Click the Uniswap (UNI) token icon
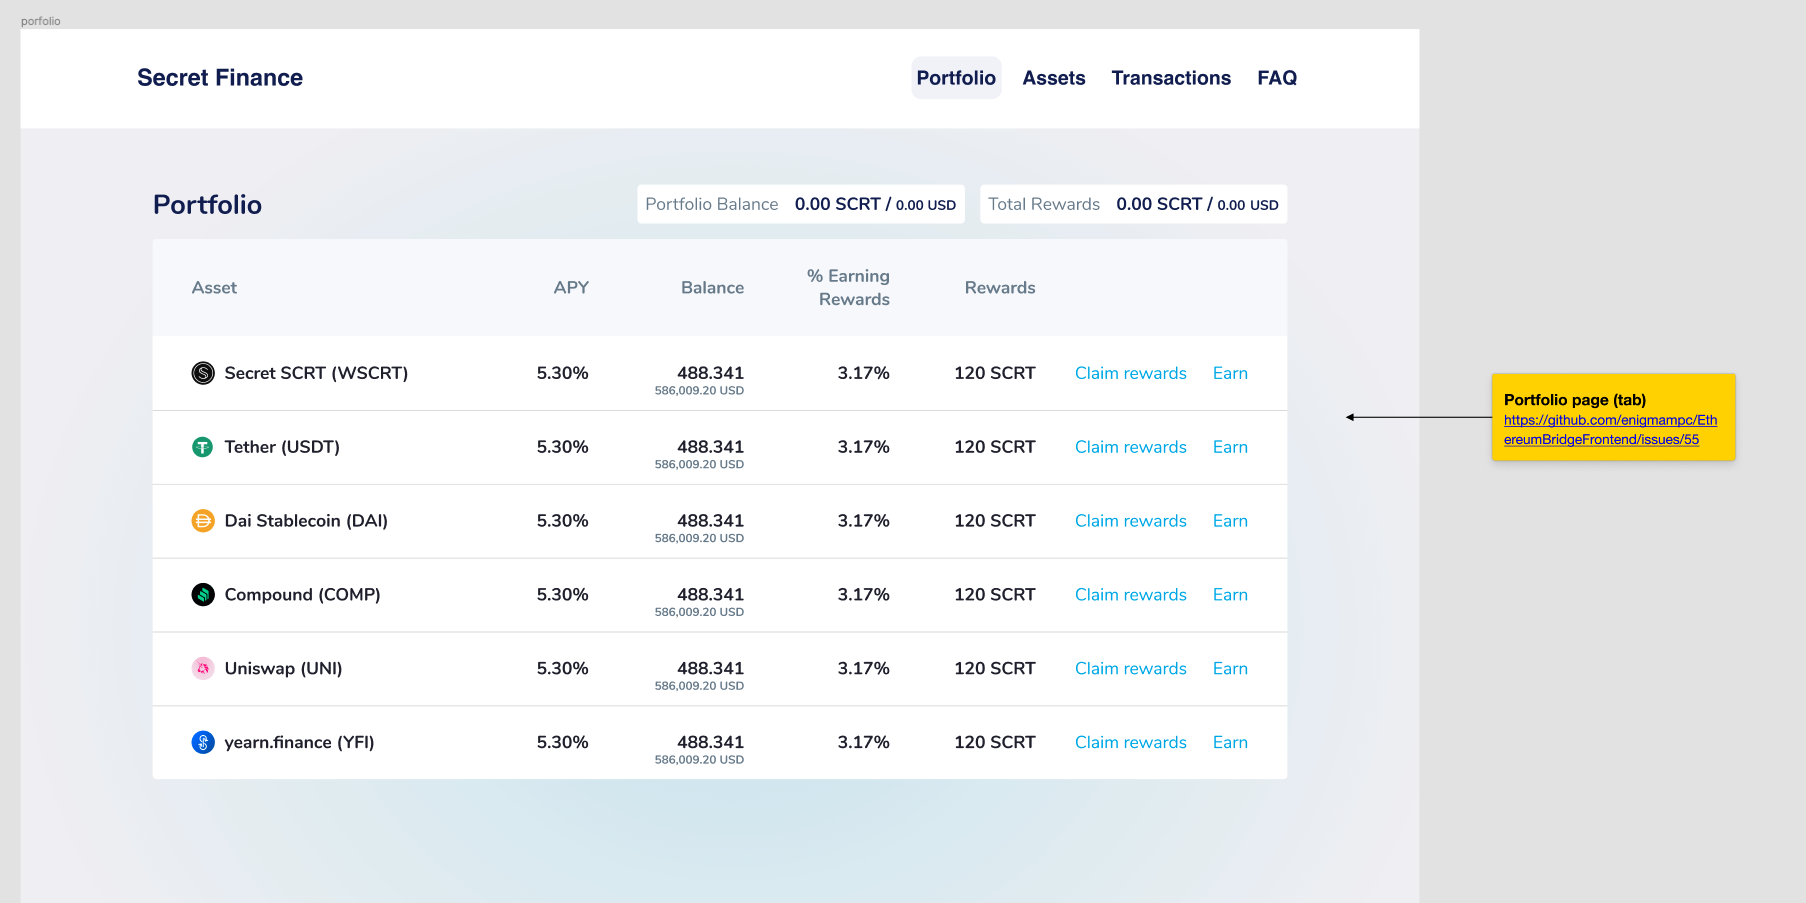 tap(203, 668)
